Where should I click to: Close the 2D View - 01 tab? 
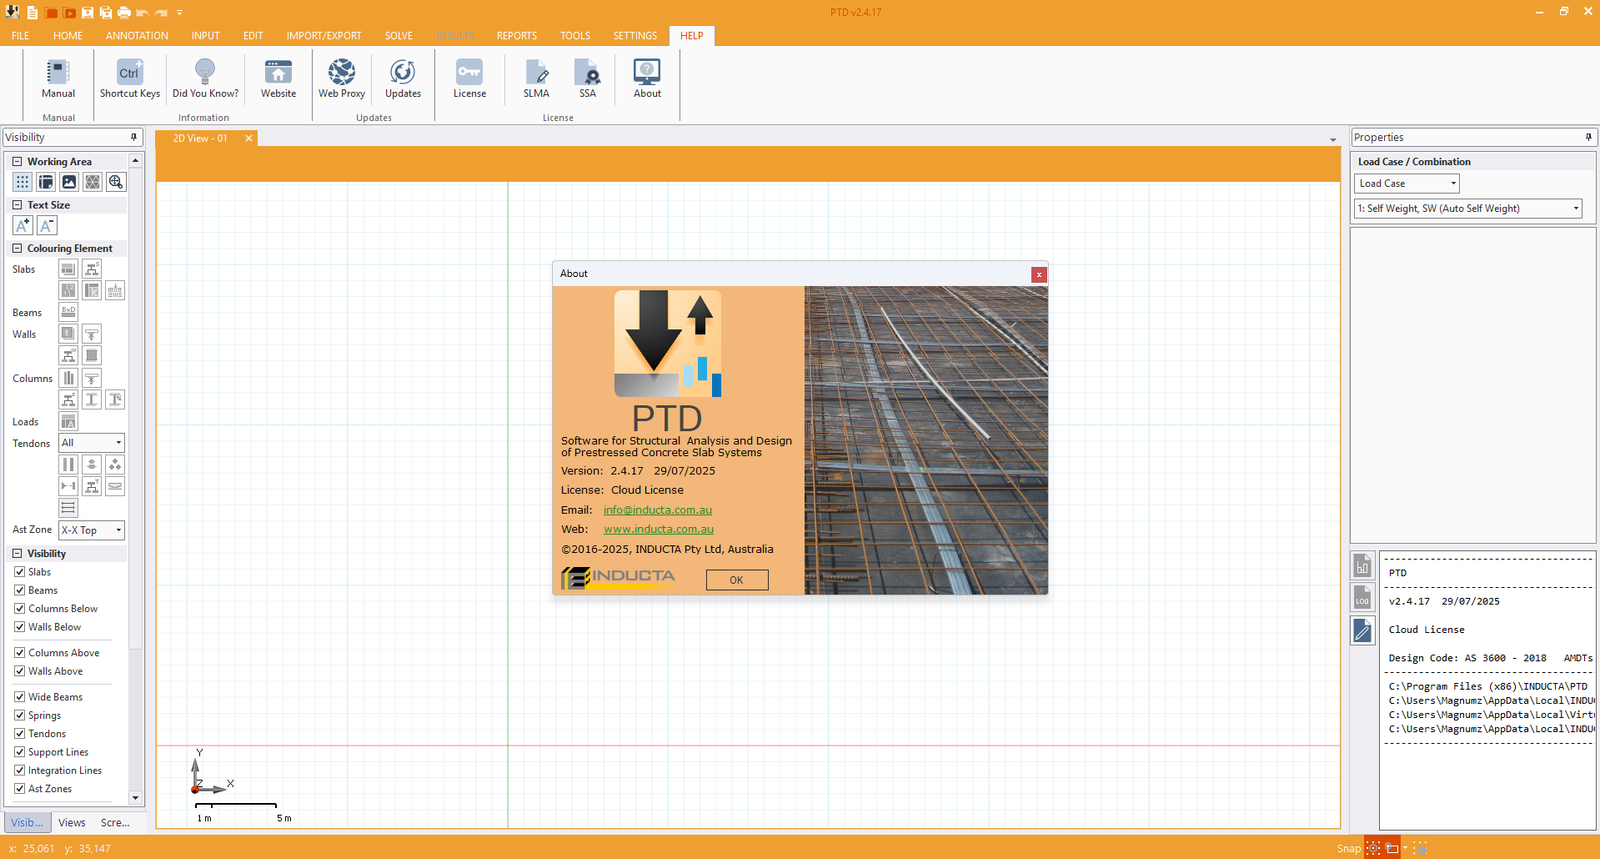click(249, 138)
